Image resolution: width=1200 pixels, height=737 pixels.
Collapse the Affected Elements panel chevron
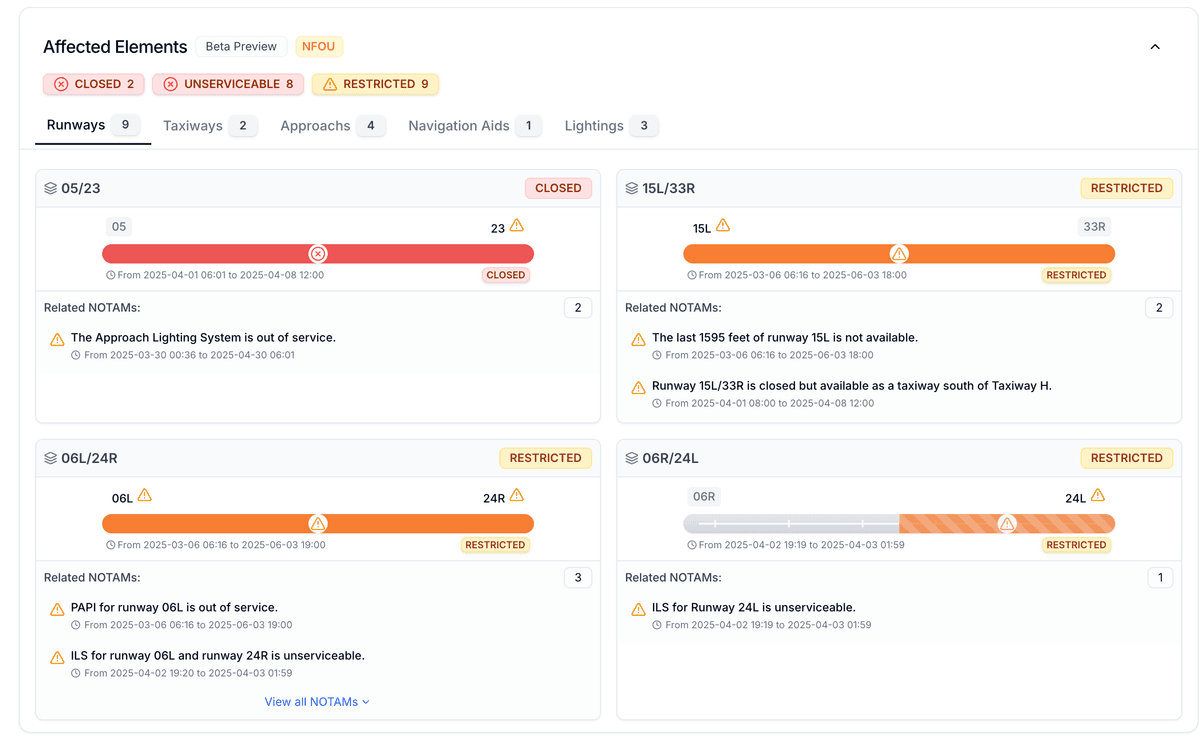coord(1155,47)
